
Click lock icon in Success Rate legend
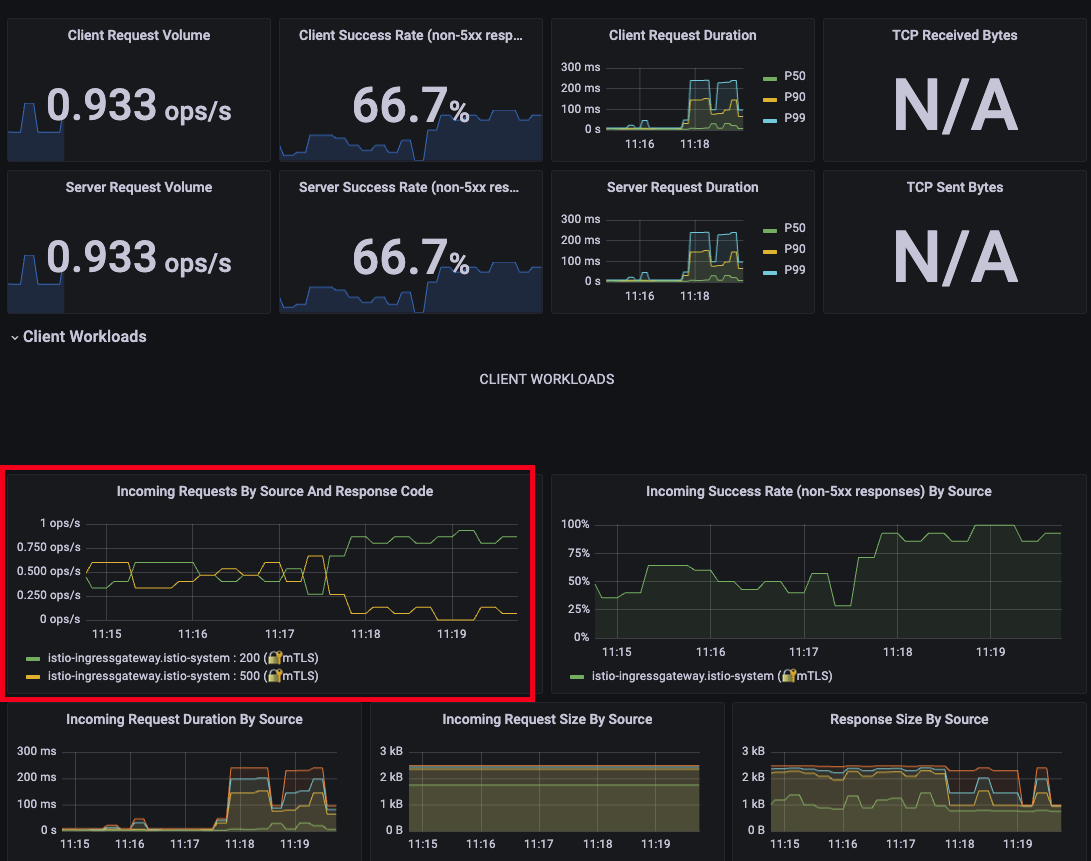[788, 676]
